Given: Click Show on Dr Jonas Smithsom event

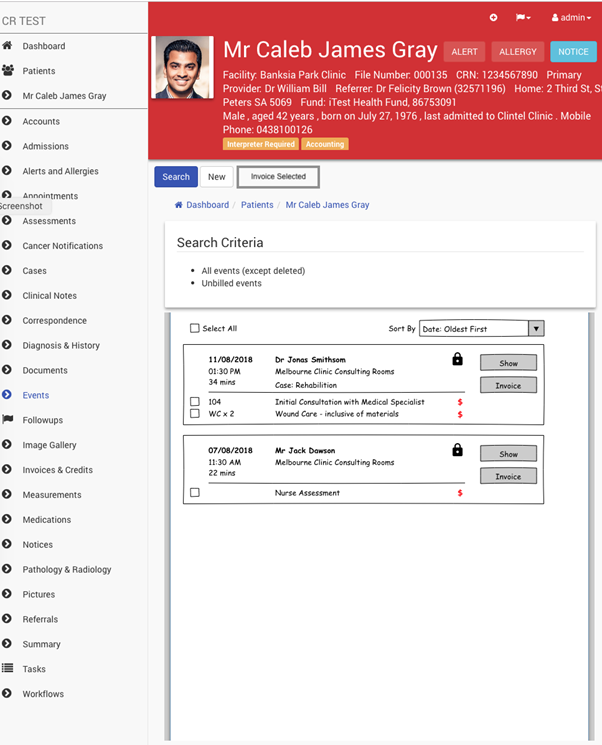Looking at the screenshot, I should 508,363.
